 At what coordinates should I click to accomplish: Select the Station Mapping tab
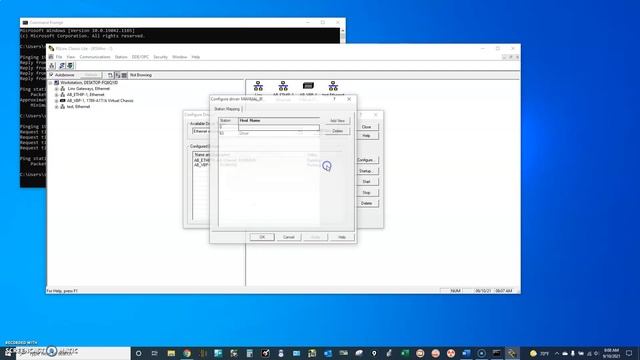click(x=227, y=109)
